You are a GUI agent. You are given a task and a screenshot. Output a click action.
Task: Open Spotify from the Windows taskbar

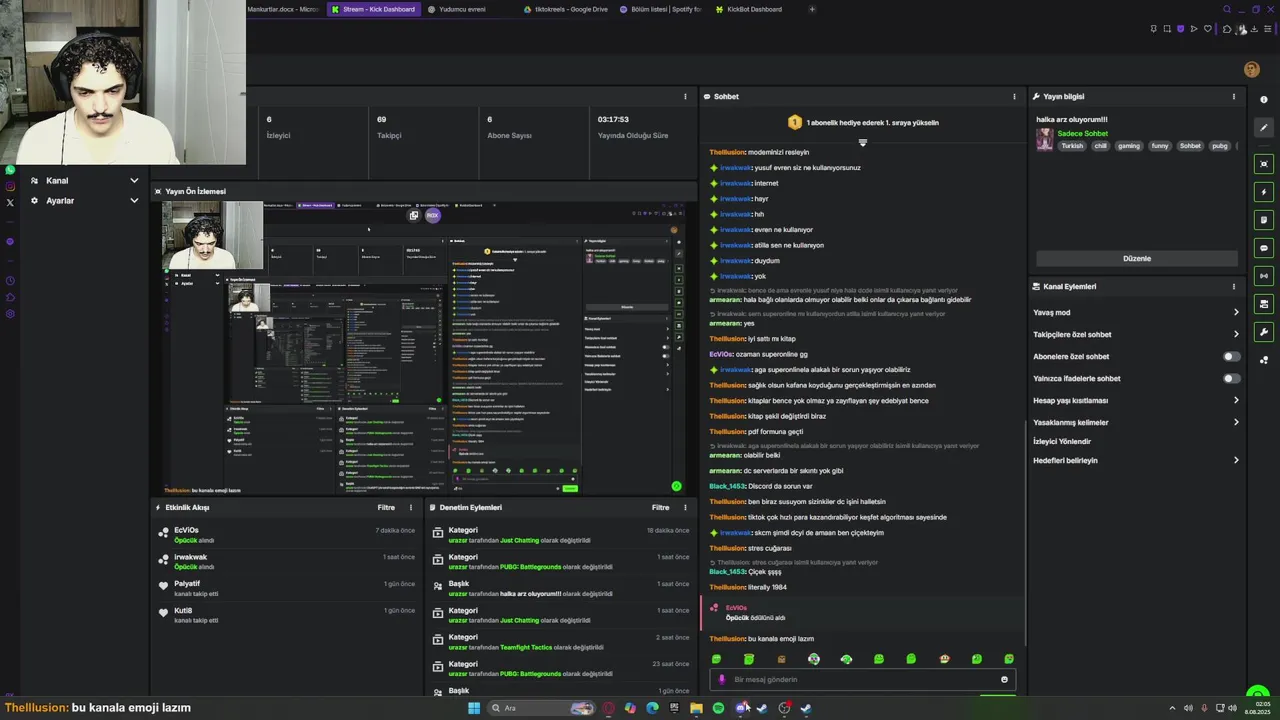pyautogui.click(x=718, y=708)
